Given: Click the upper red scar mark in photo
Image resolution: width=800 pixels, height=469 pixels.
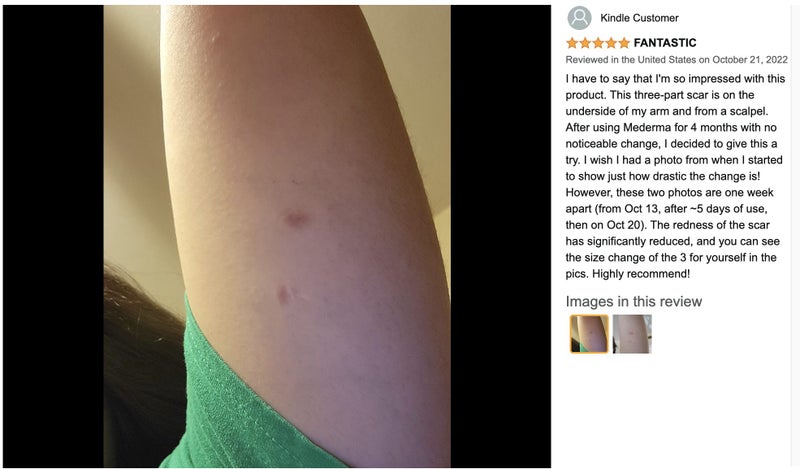Looking at the screenshot, I should point(295,218).
